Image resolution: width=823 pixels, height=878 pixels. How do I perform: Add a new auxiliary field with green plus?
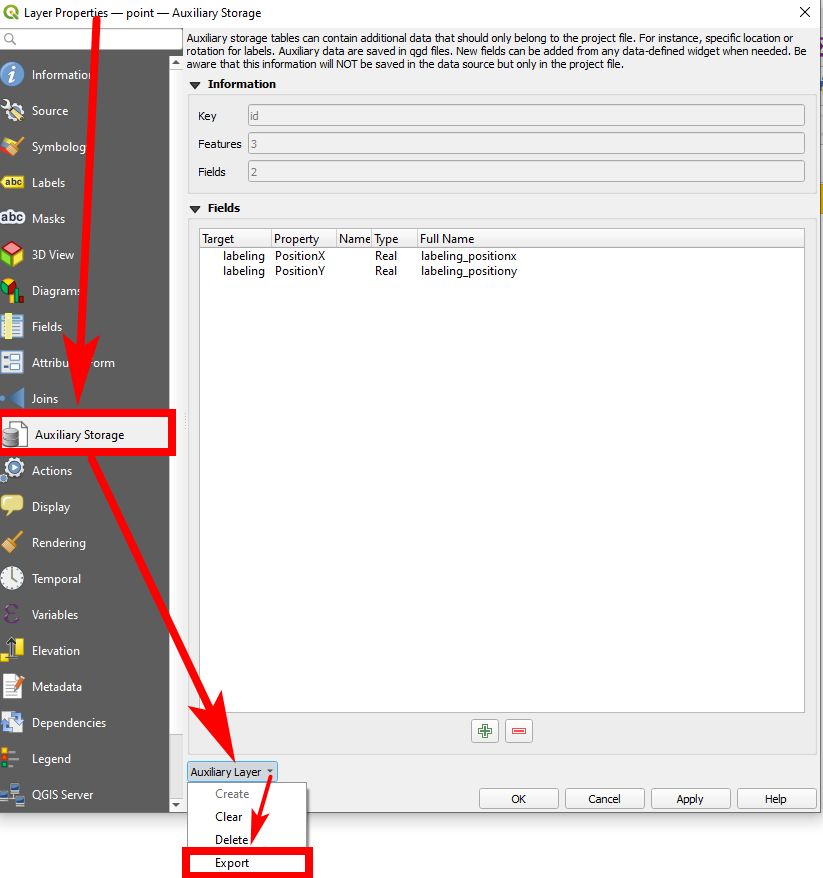(x=485, y=731)
